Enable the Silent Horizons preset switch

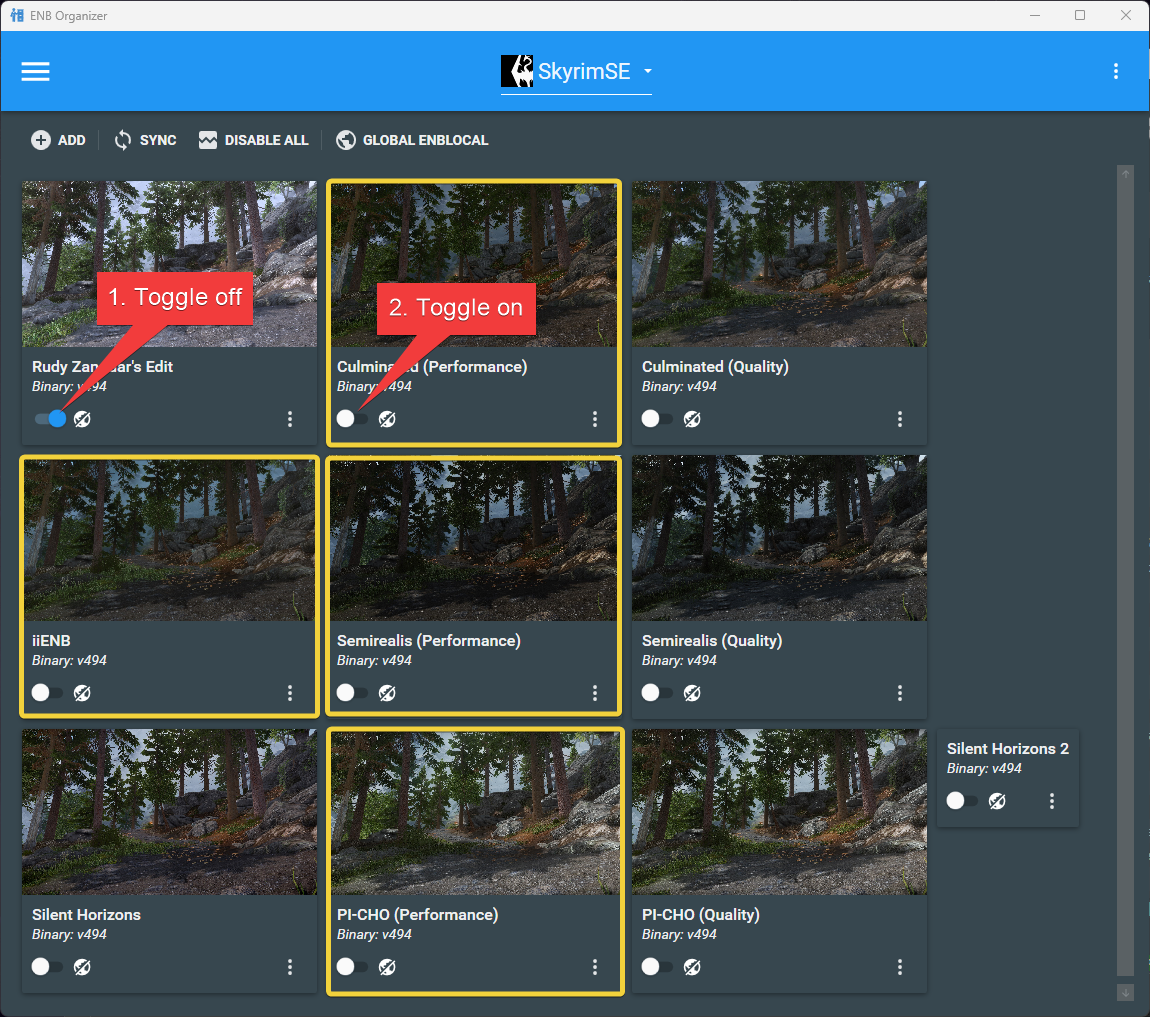click(48, 967)
